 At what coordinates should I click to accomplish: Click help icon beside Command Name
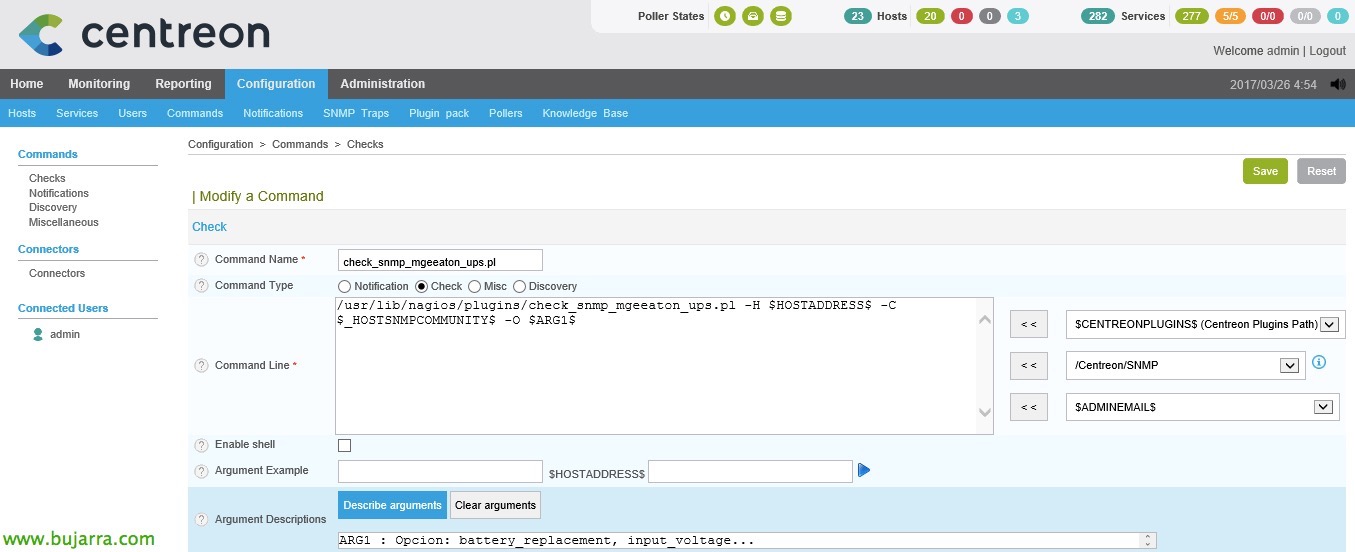coord(201,260)
